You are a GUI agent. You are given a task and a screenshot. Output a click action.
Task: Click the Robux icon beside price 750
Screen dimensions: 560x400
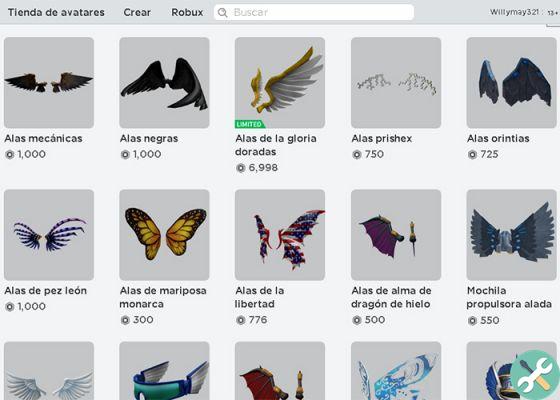coord(357,154)
